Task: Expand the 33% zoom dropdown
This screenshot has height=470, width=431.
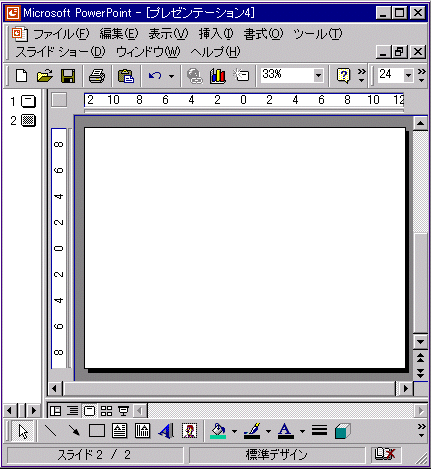Action: [318, 76]
